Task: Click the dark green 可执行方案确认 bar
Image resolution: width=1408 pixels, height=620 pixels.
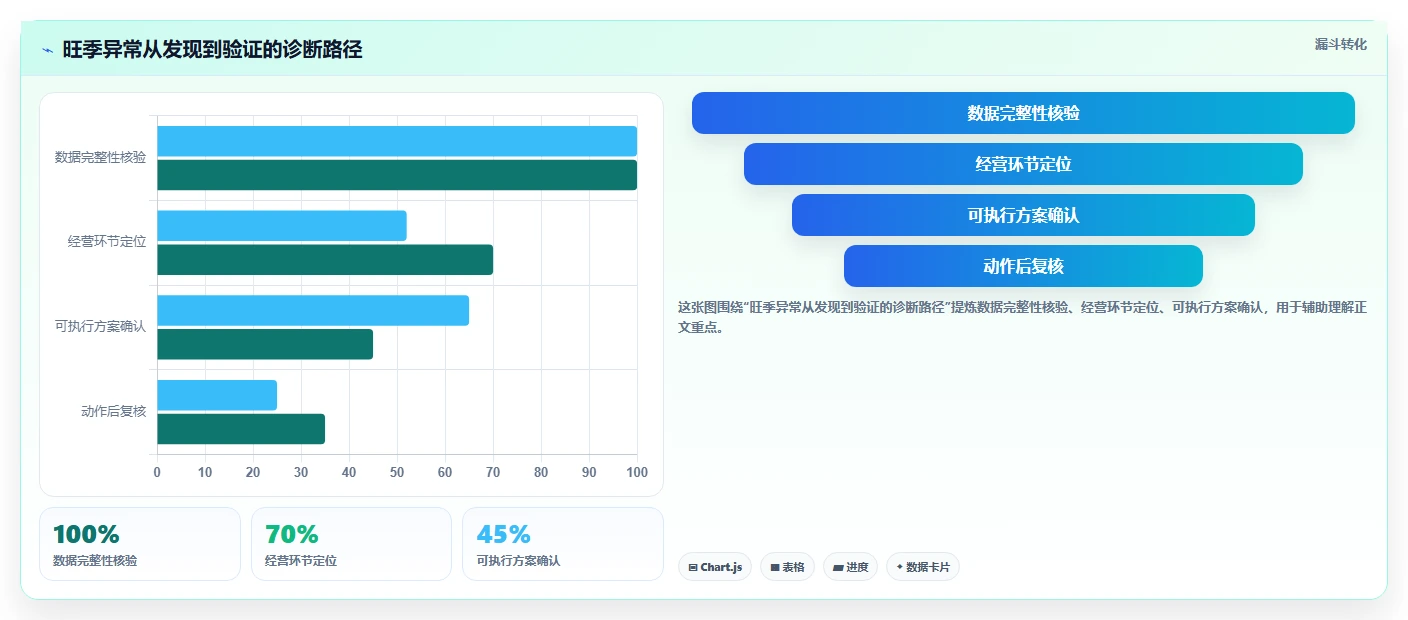Action: 265,344
